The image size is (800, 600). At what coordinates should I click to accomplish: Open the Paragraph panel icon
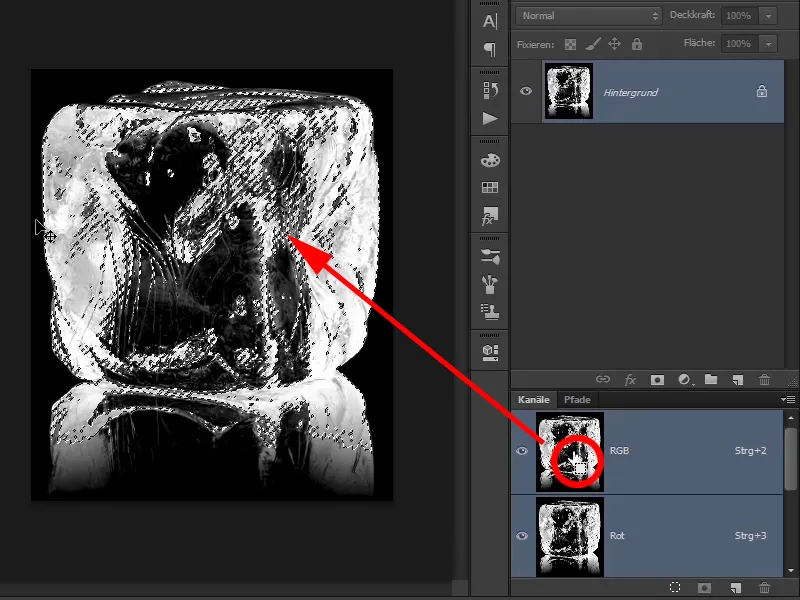[490, 49]
